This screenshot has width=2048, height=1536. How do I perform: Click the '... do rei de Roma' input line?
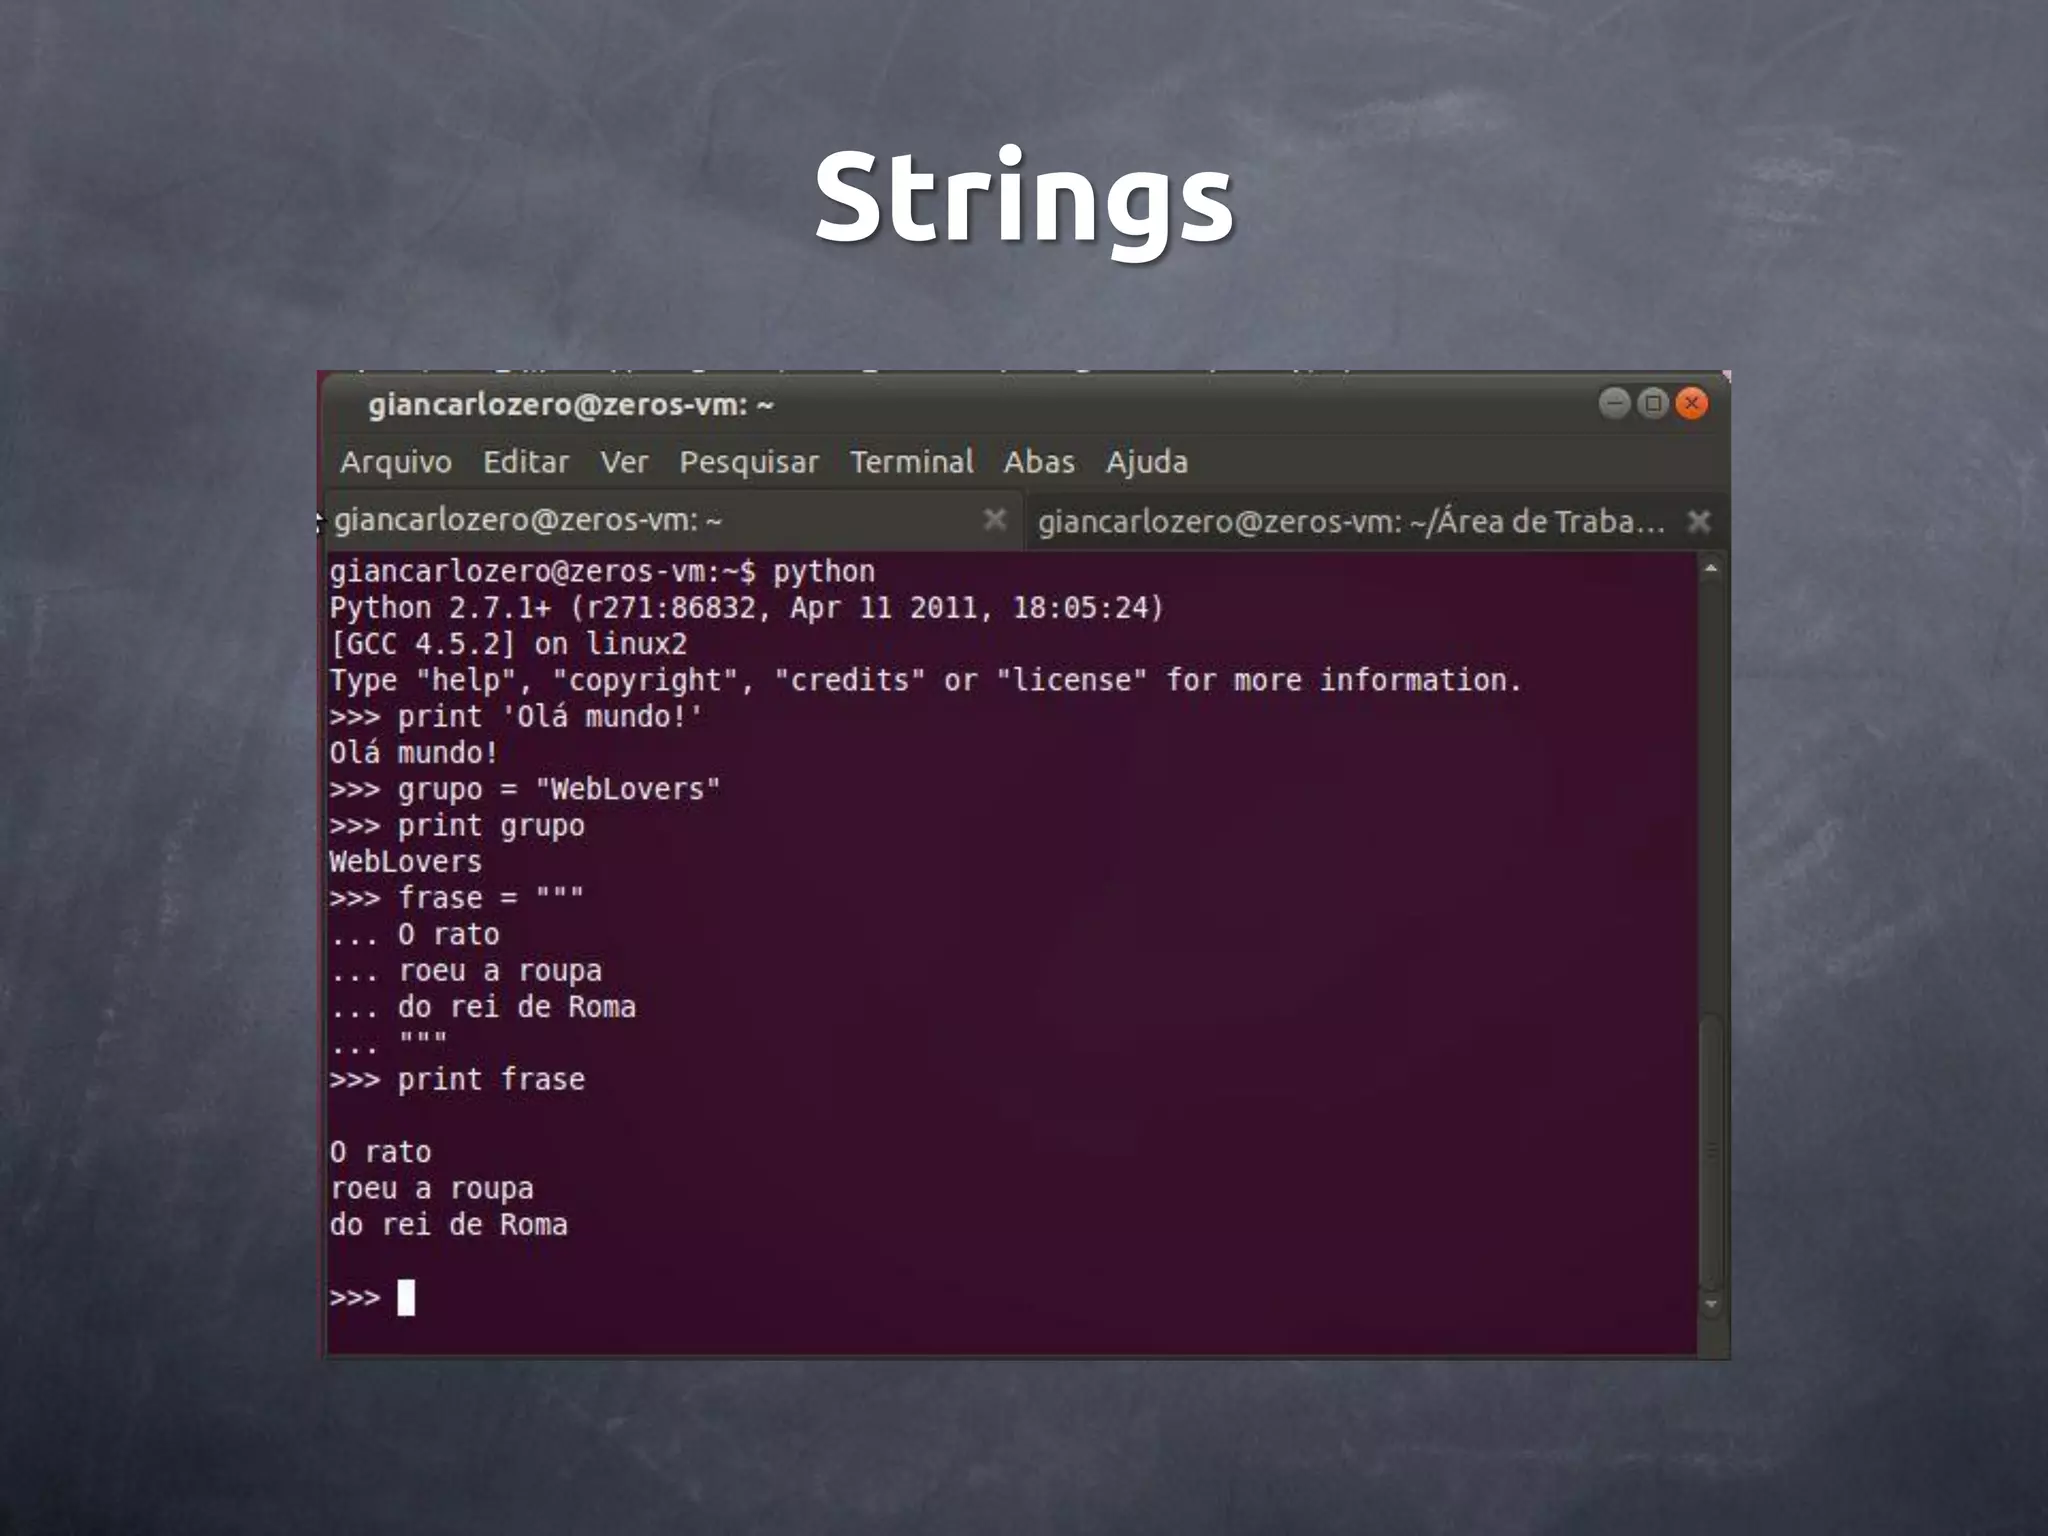(x=483, y=1007)
